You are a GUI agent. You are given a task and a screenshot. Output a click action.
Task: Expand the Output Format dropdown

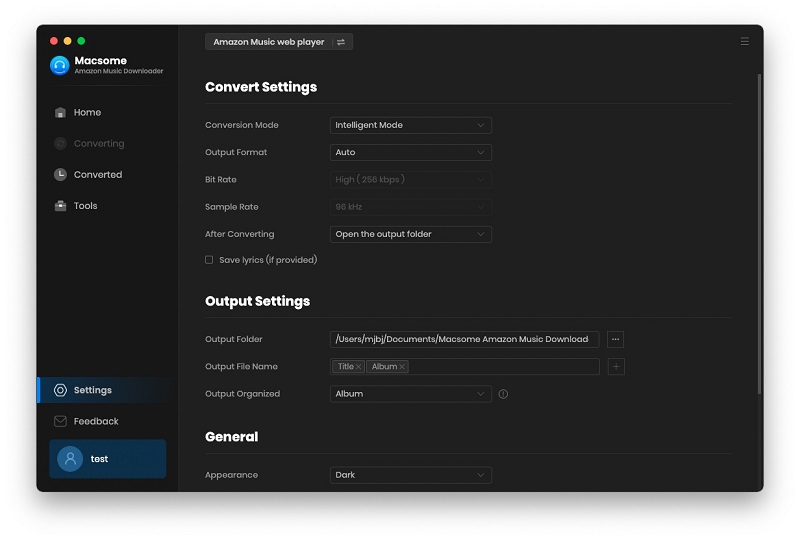coord(411,152)
